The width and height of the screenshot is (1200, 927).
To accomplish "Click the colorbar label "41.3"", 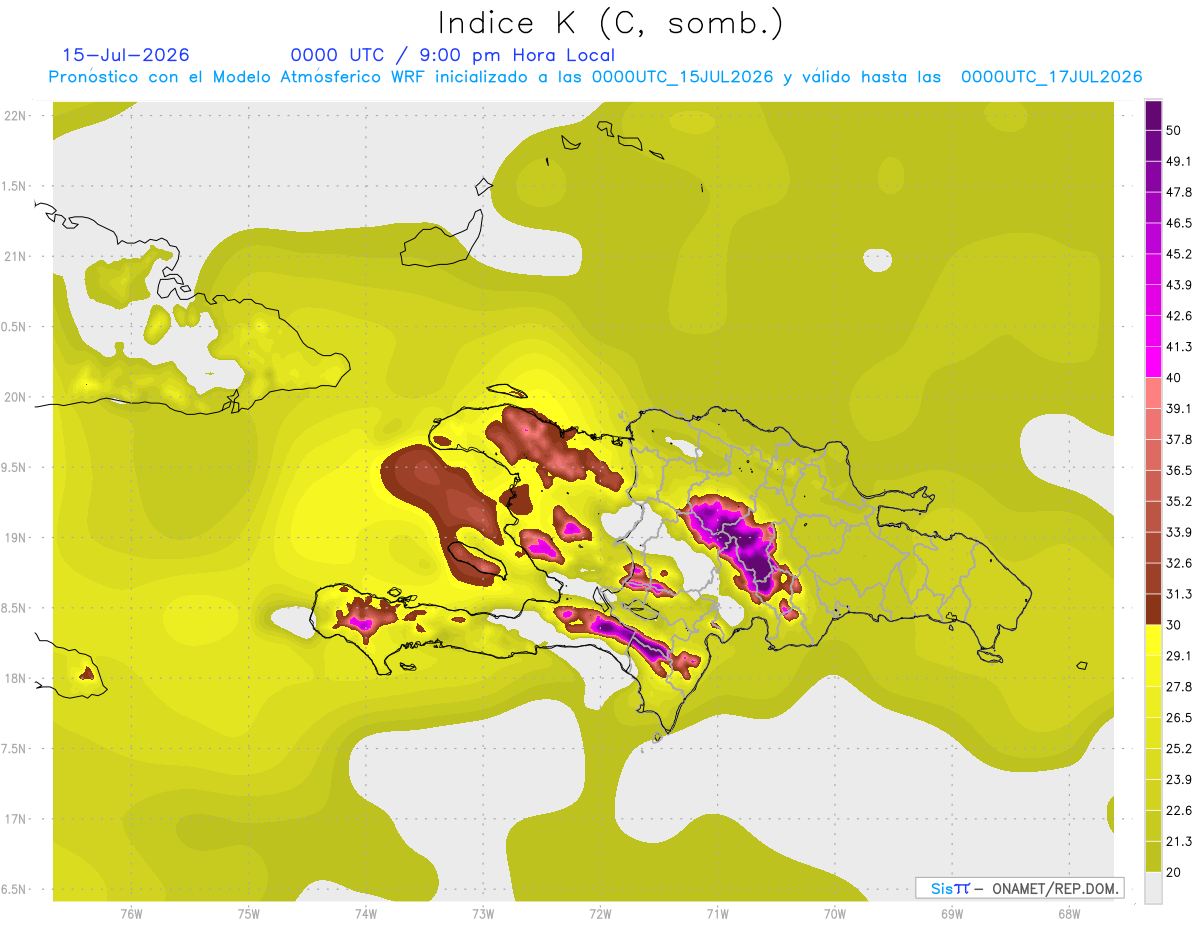I will click(x=1179, y=347).
